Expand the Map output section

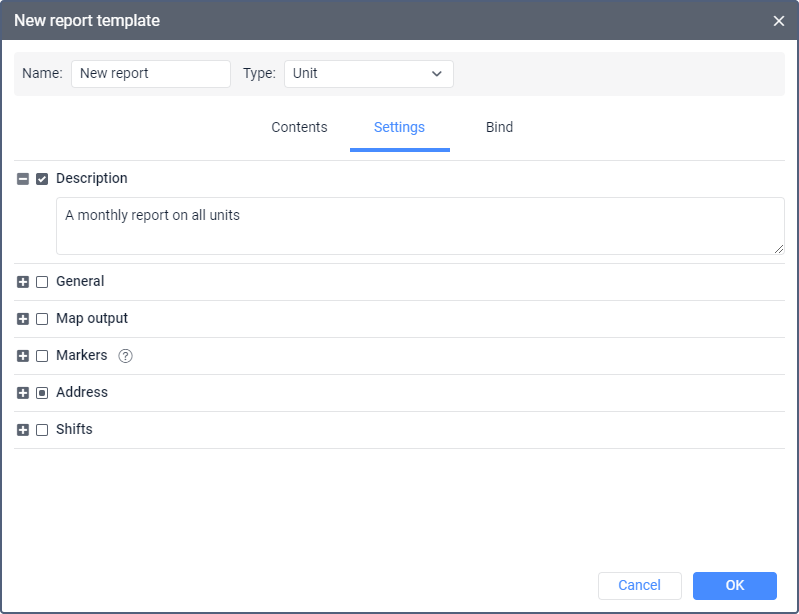23,319
